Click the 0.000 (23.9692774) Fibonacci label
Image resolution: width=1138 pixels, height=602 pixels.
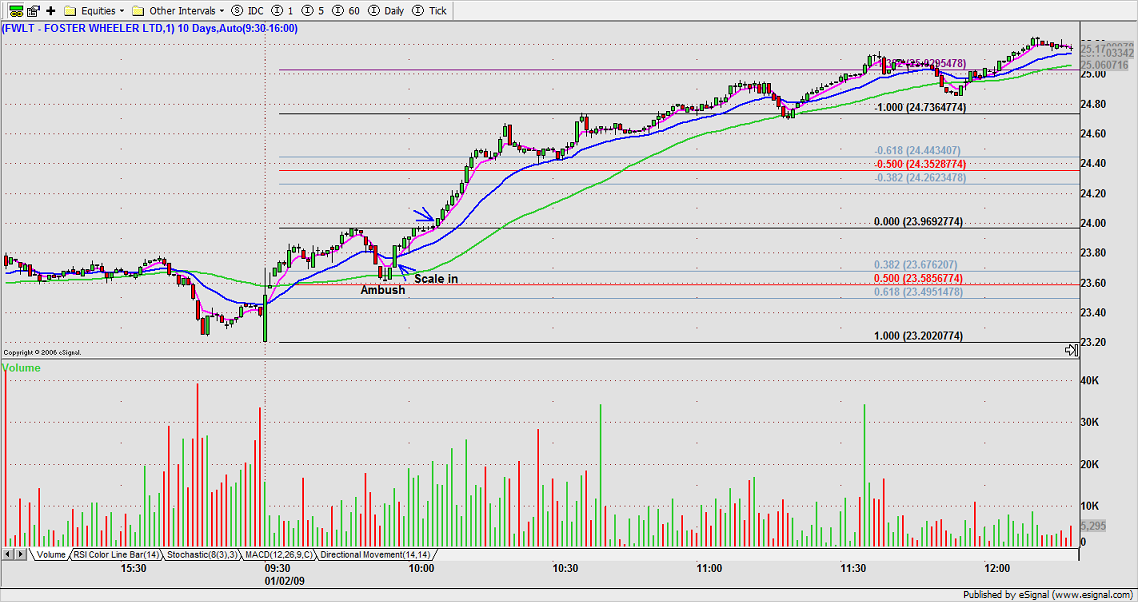pyautogui.click(x=918, y=222)
